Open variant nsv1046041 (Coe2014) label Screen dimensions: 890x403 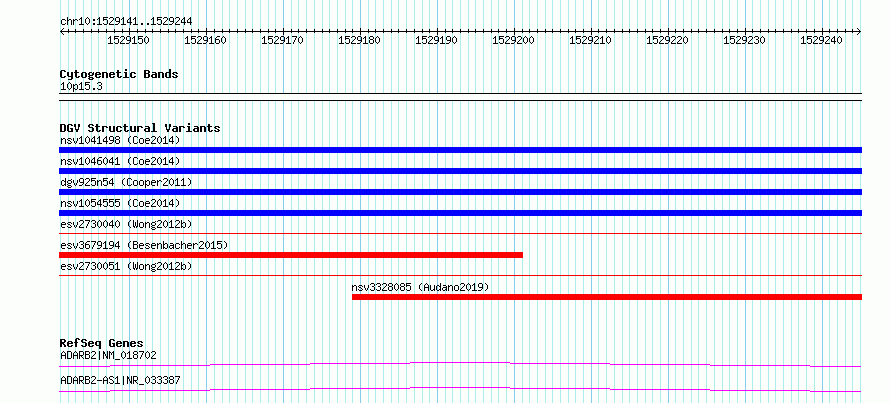[120, 161]
